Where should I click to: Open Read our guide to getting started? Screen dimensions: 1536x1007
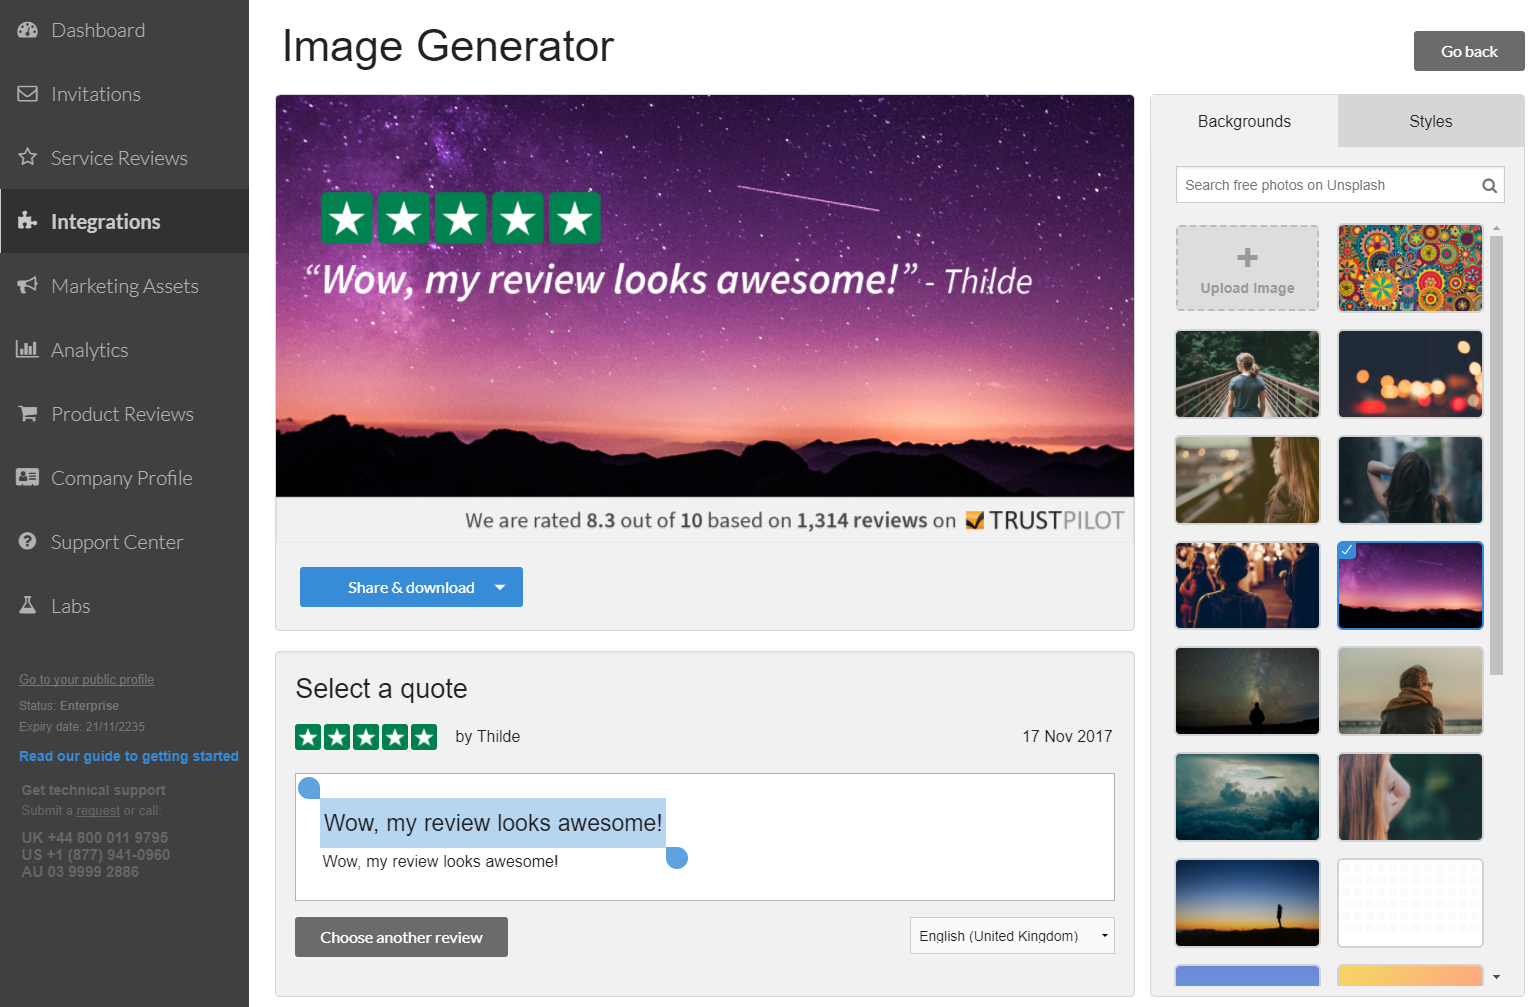click(129, 756)
